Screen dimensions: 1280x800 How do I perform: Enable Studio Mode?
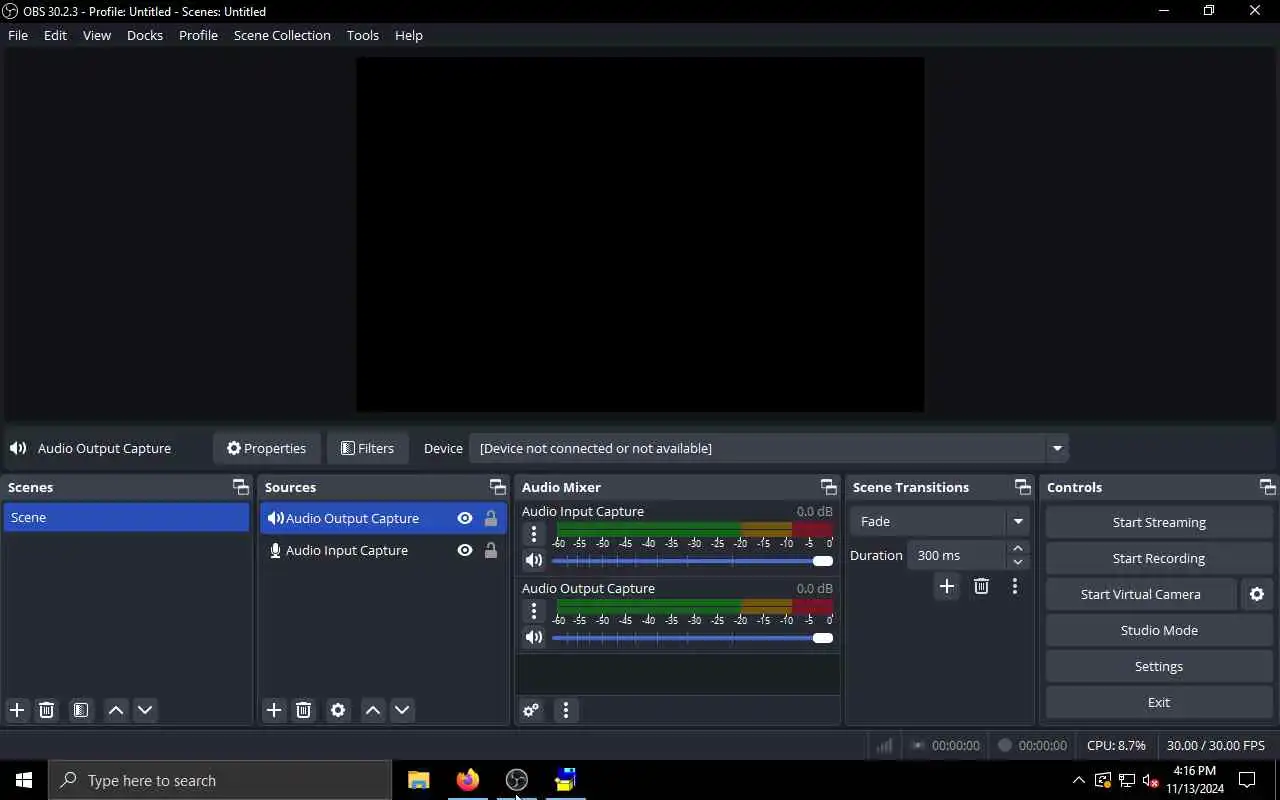click(1159, 630)
